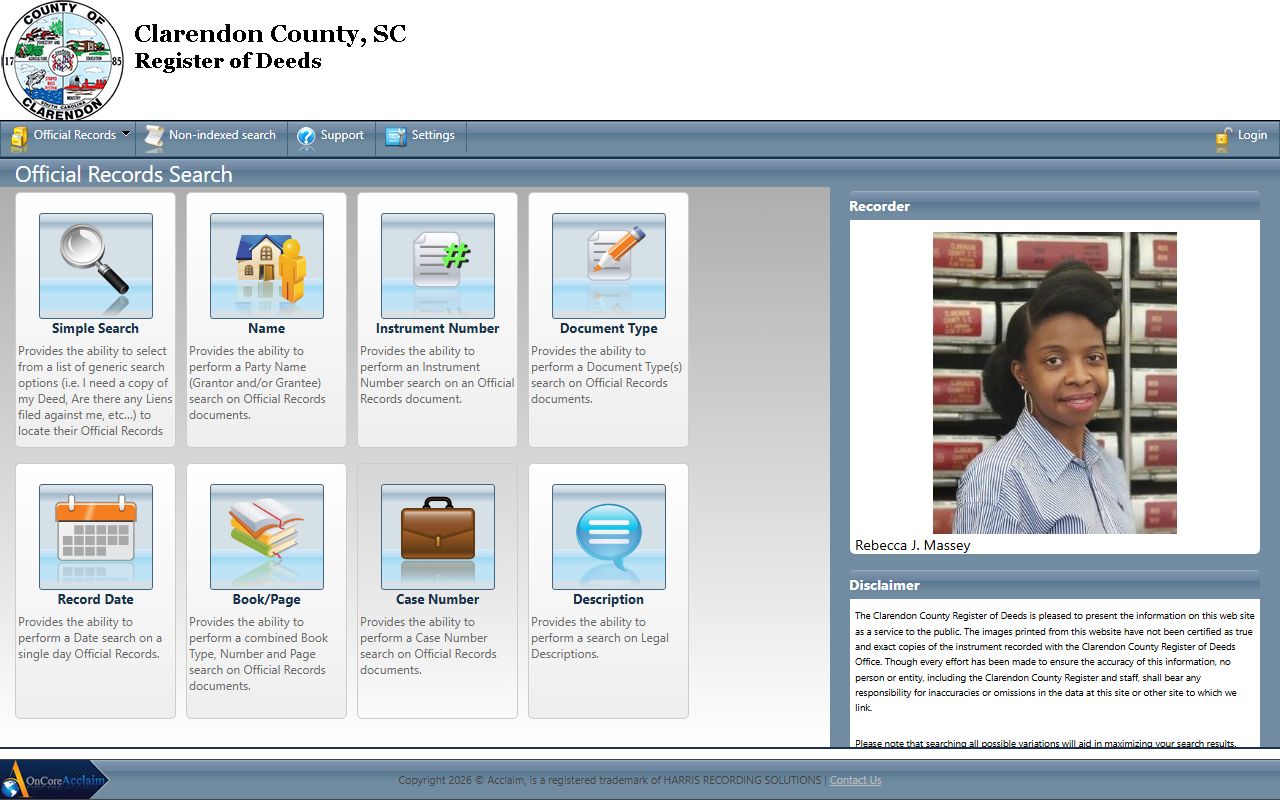The width and height of the screenshot is (1280, 800).
Task: Click the Official Records folder icon in toolbar
Action: [x=19, y=137]
